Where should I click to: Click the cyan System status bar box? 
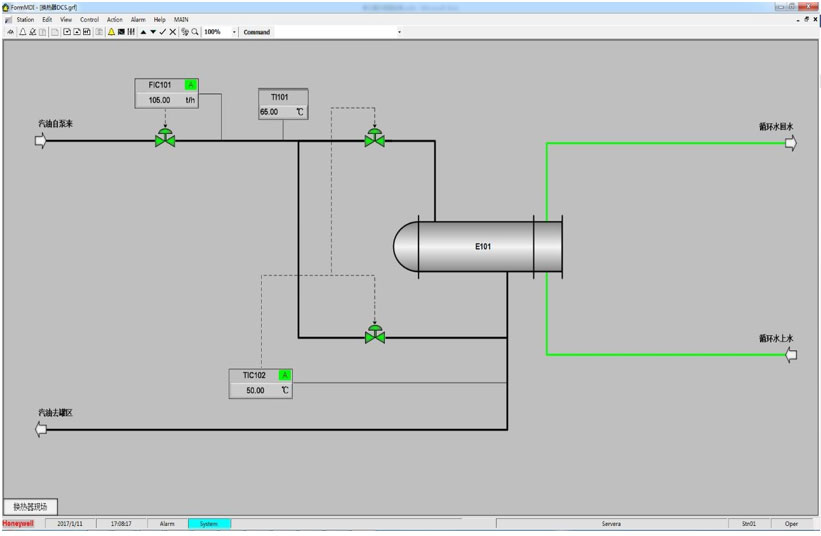[x=209, y=523]
